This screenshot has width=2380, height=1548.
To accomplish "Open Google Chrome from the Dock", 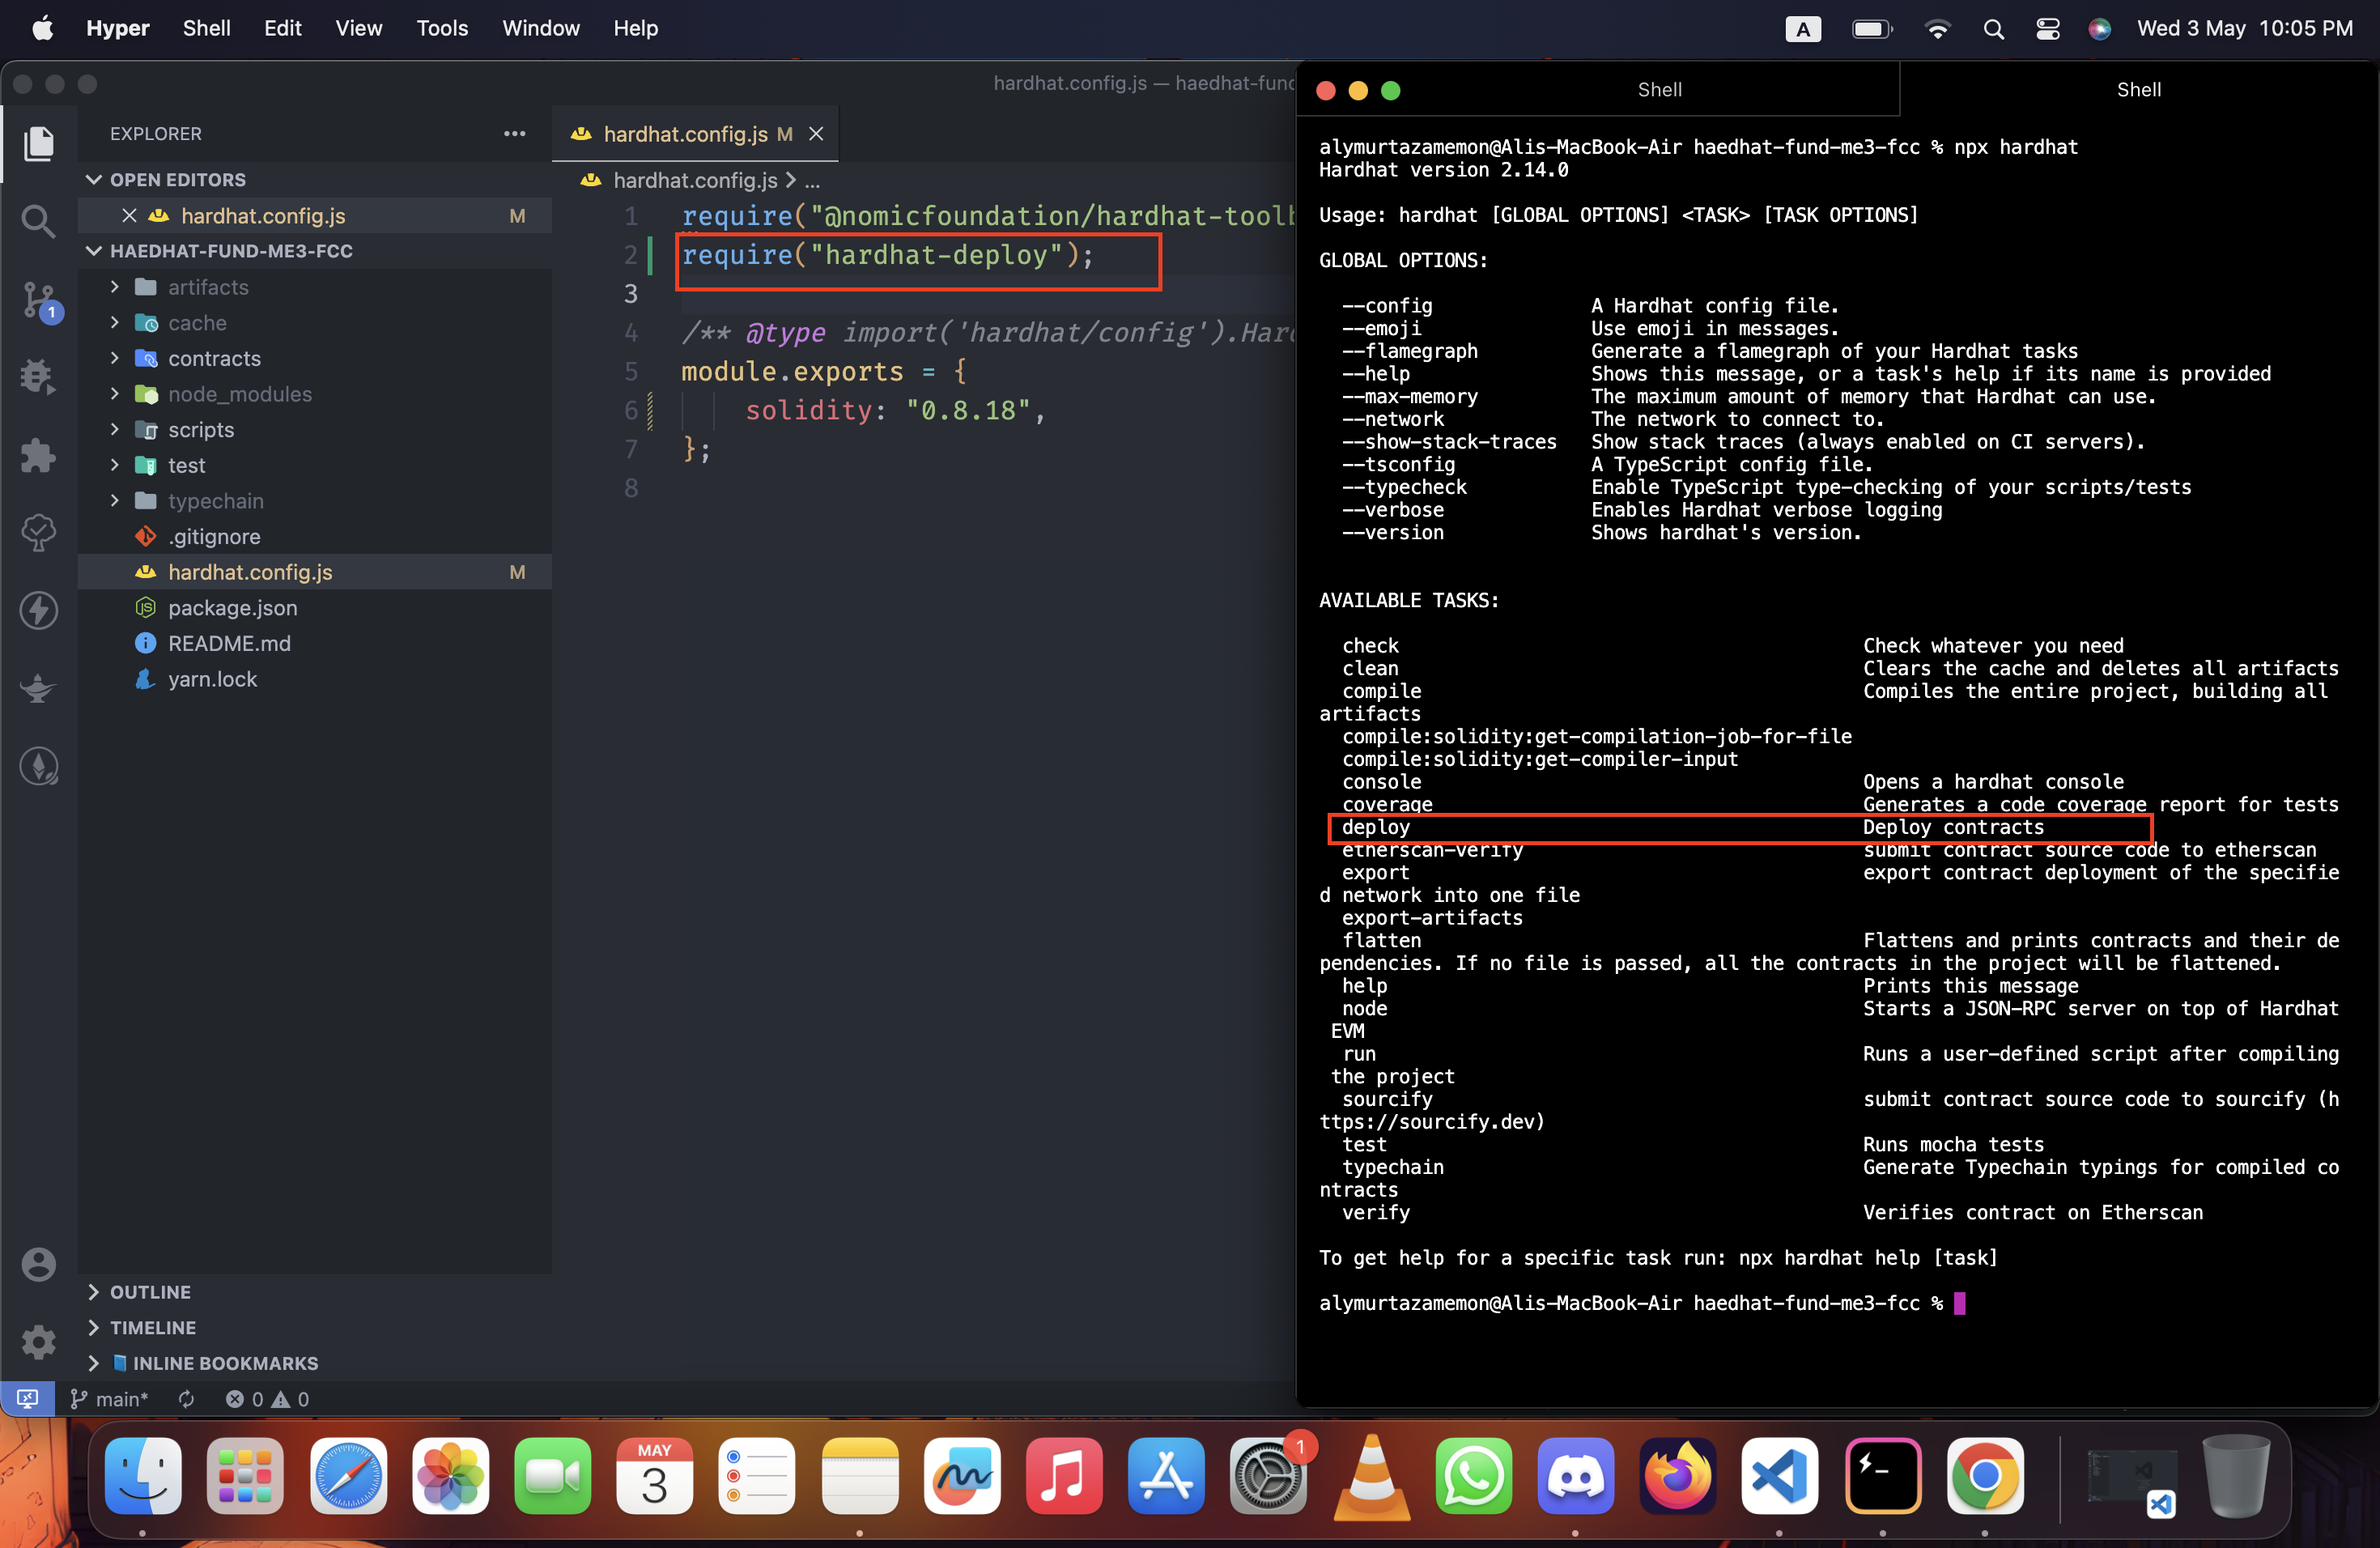I will click(1985, 1476).
